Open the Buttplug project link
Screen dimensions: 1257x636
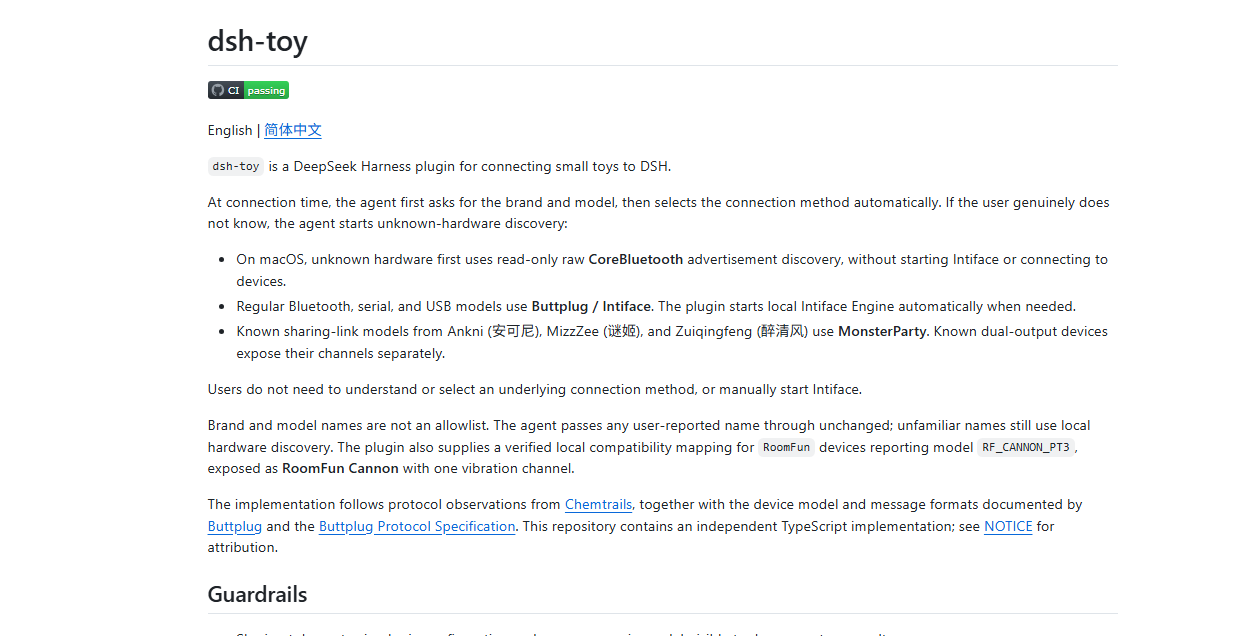coord(235,526)
